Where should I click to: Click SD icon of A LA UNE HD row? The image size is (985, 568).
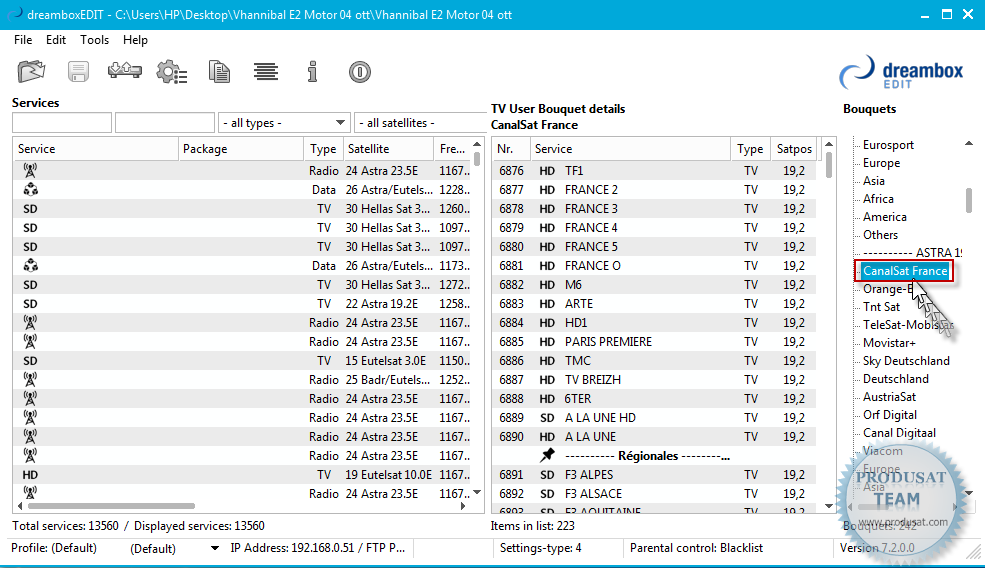(x=547, y=418)
